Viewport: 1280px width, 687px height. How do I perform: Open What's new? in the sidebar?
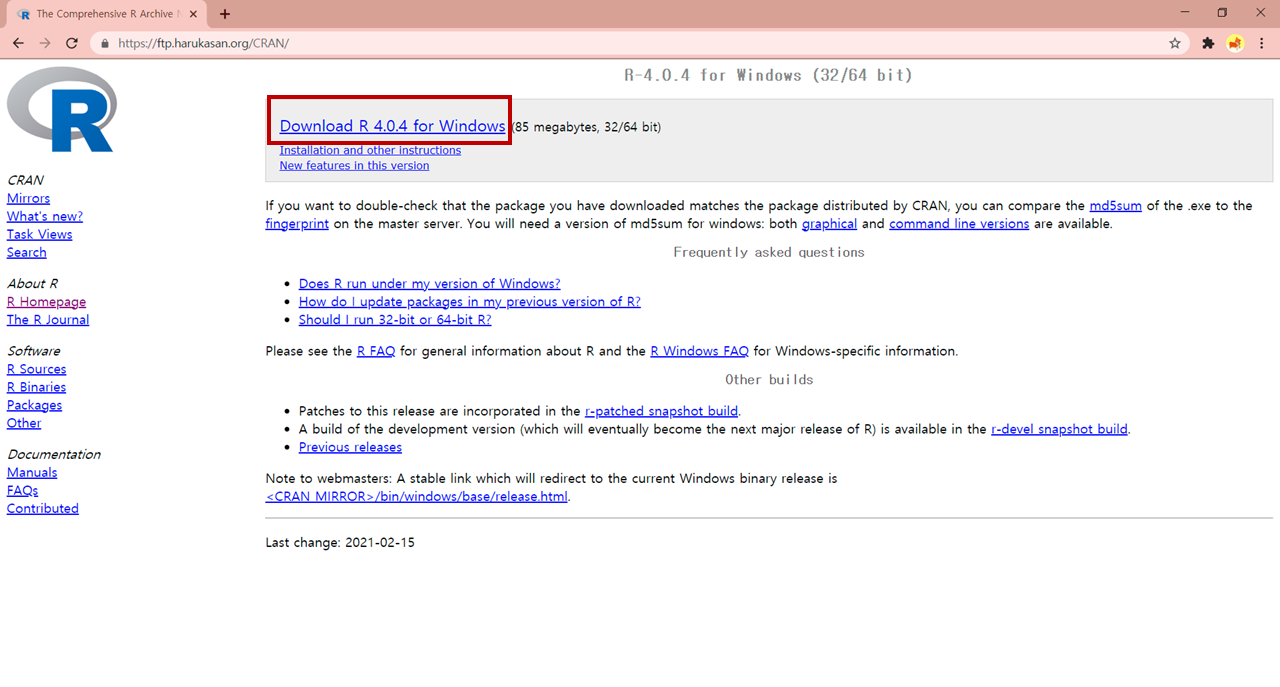click(x=45, y=217)
